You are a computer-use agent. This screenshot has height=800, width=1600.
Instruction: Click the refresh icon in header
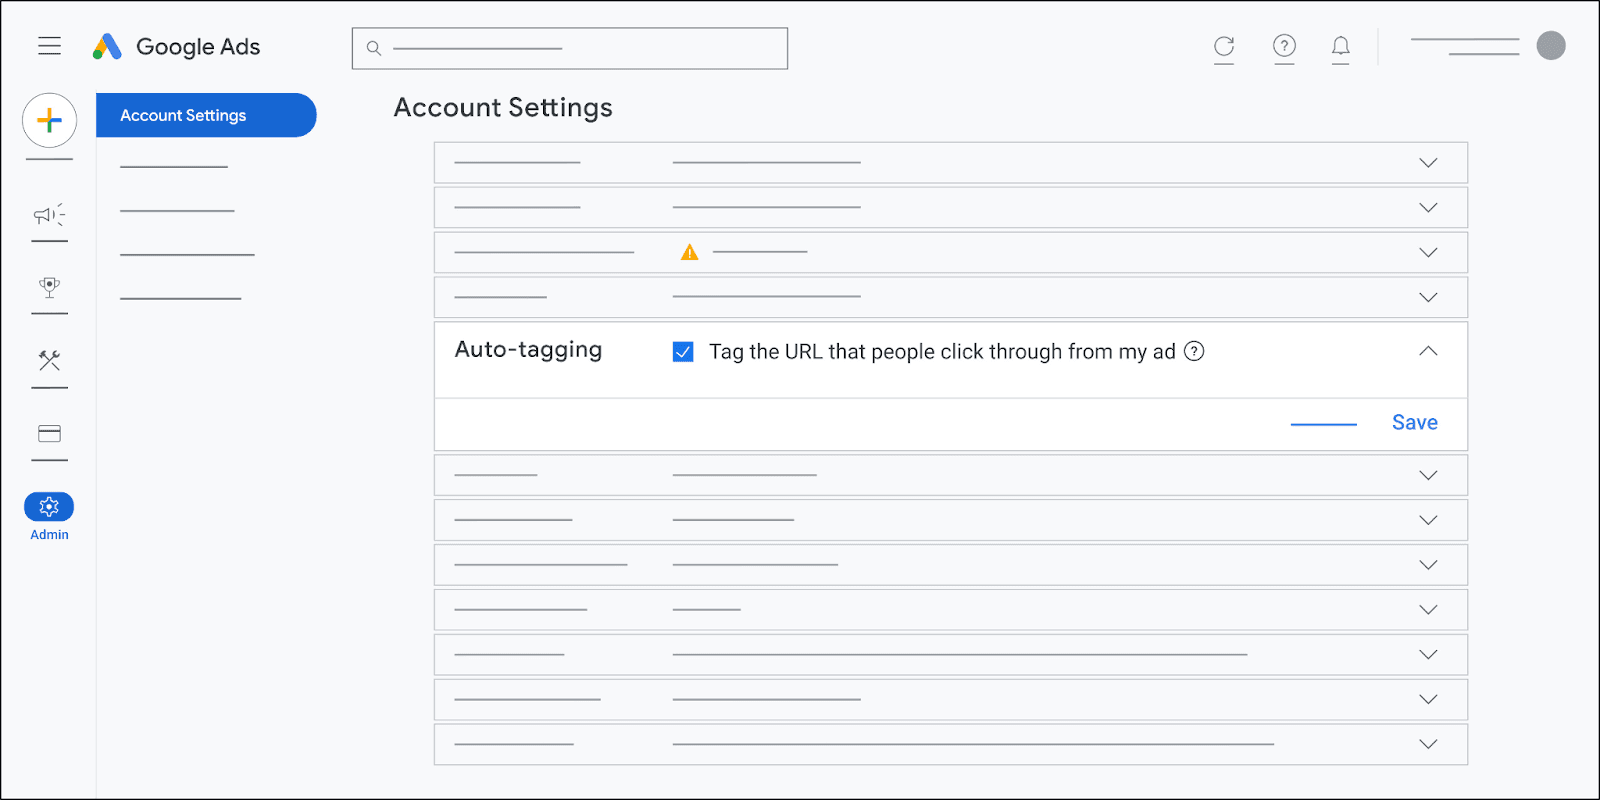pyautogui.click(x=1224, y=46)
